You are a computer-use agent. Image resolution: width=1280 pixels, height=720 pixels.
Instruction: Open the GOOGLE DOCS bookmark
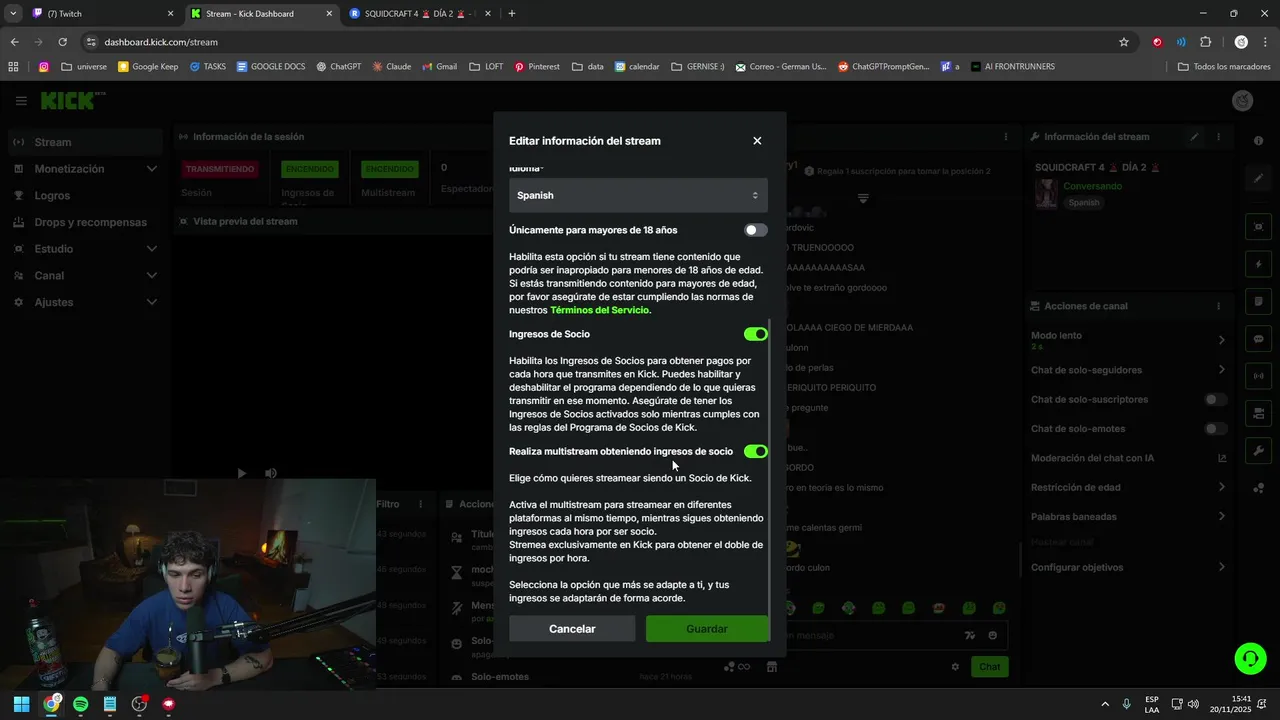pyautogui.click(x=270, y=67)
